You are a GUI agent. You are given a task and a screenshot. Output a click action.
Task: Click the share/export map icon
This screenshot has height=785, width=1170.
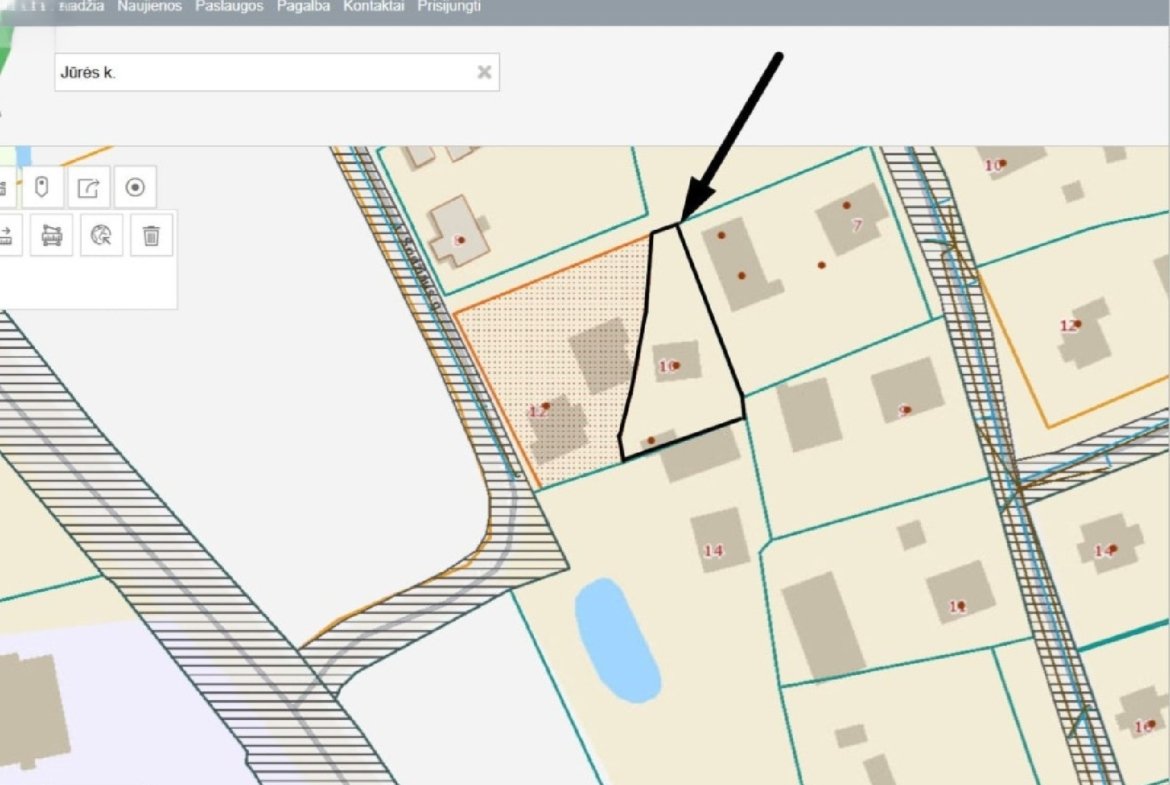(x=88, y=187)
